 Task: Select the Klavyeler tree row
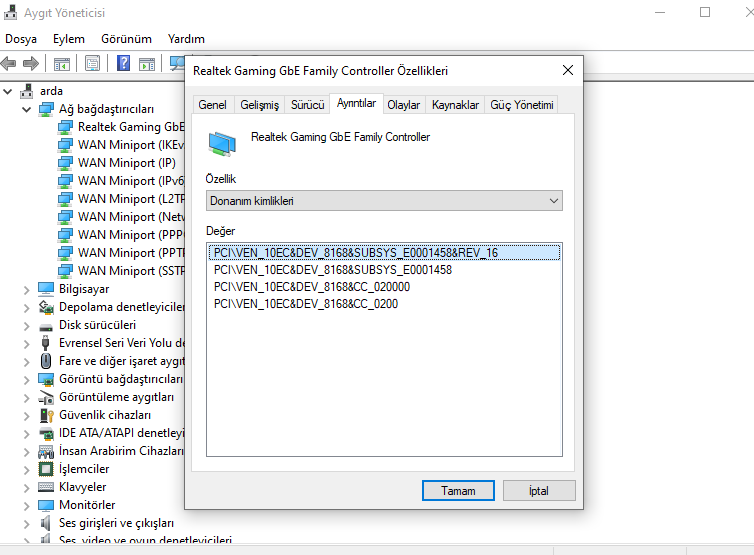click(82, 487)
